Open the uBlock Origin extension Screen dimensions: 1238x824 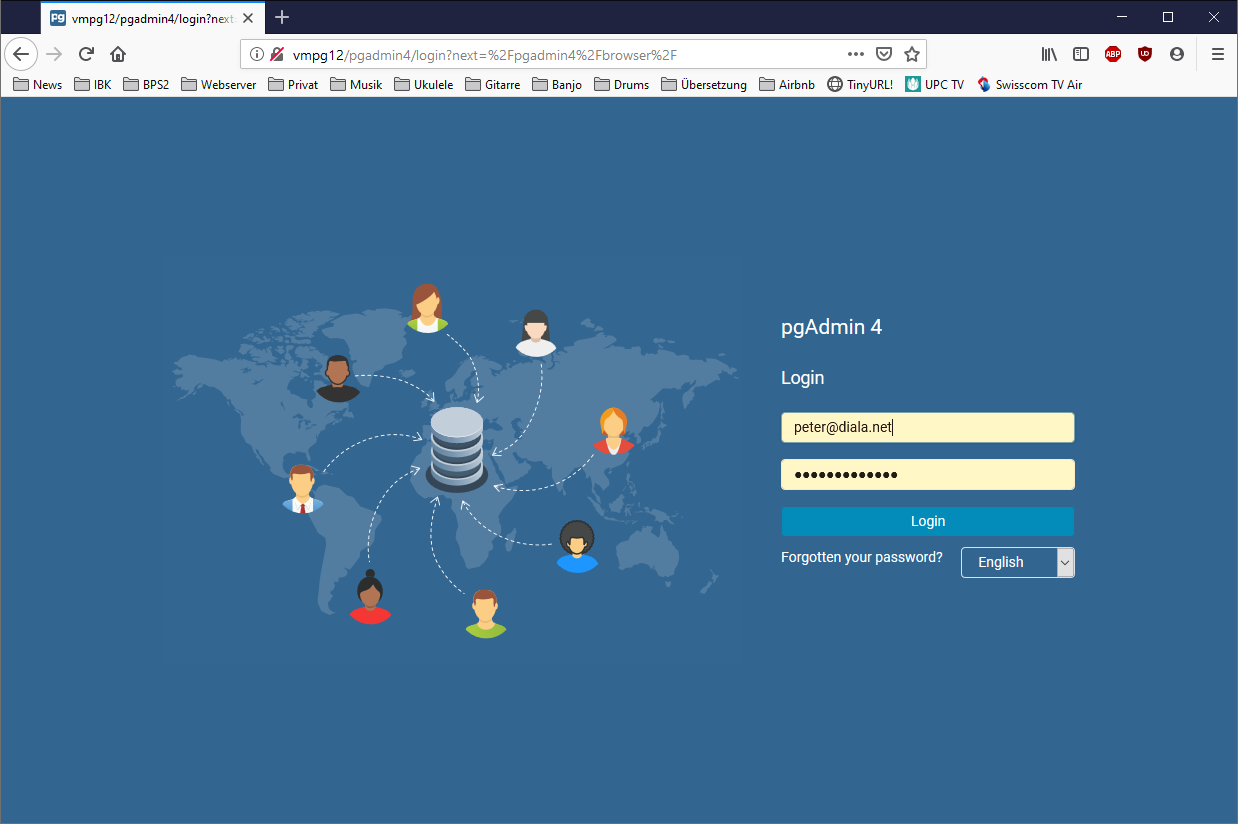1145,54
